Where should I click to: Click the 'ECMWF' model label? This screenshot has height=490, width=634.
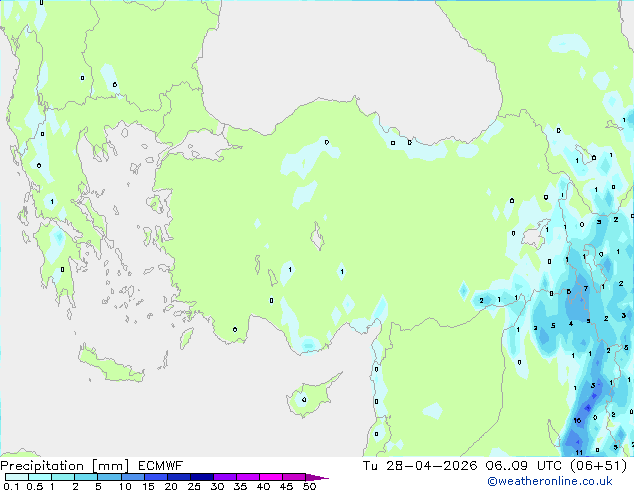tap(161, 466)
